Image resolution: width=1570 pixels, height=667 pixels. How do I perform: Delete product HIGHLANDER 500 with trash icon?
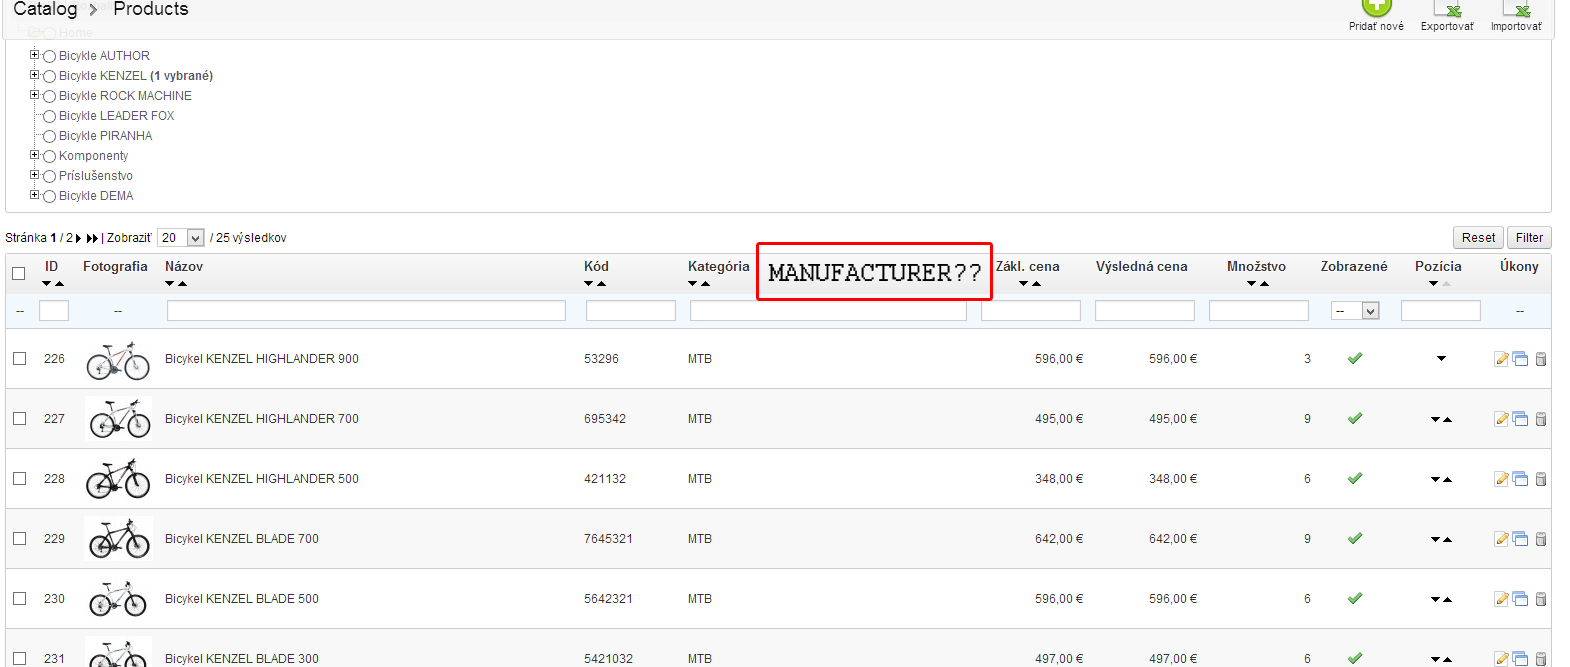pyautogui.click(x=1541, y=479)
